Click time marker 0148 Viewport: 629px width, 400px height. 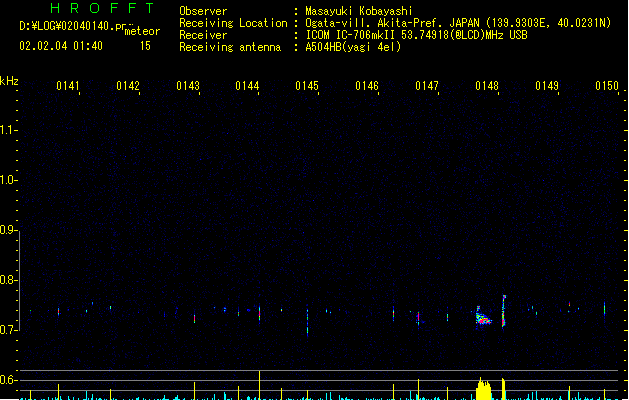pos(487,86)
